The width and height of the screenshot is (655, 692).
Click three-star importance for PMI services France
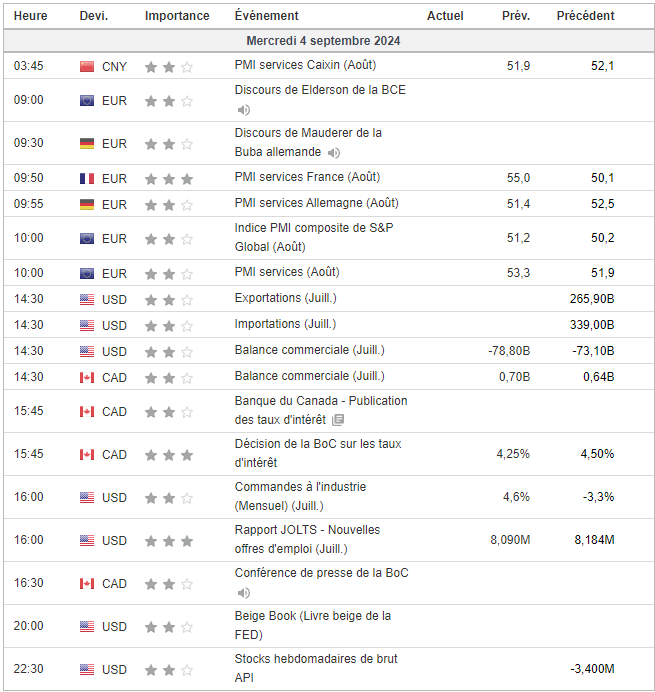[169, 179]
